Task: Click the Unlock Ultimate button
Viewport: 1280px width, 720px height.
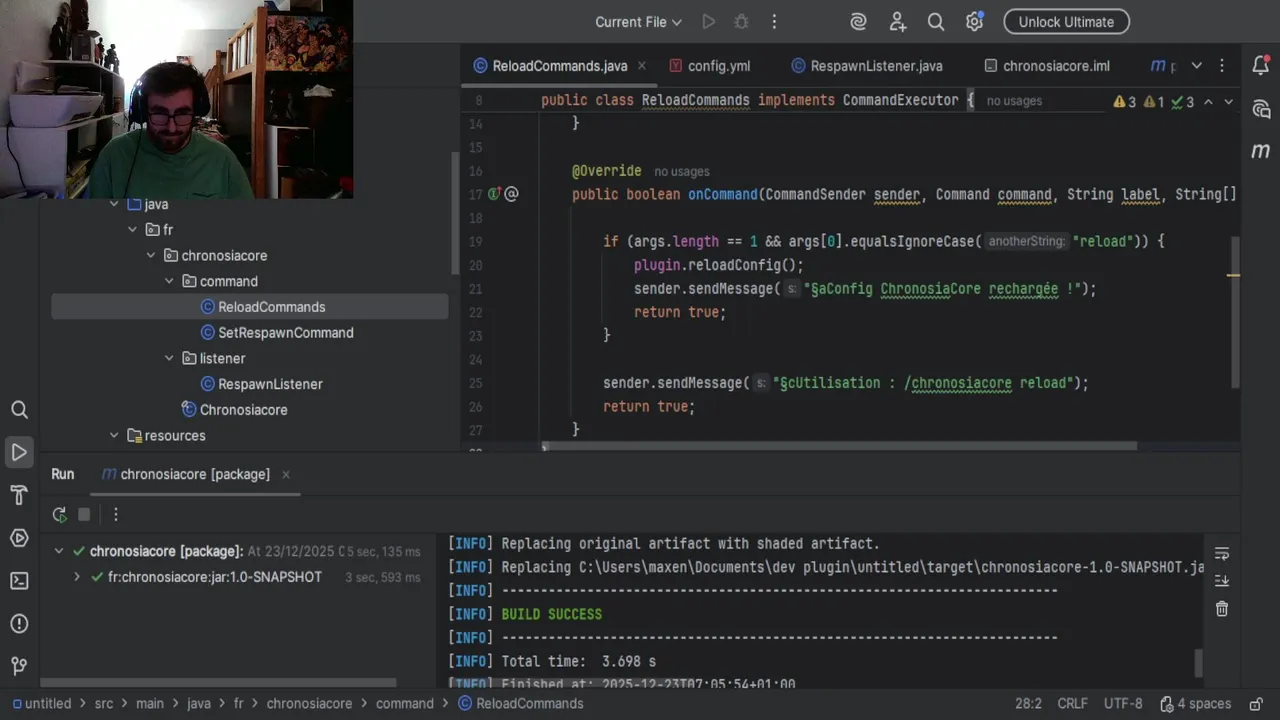Action: (x=1066, y=22)
